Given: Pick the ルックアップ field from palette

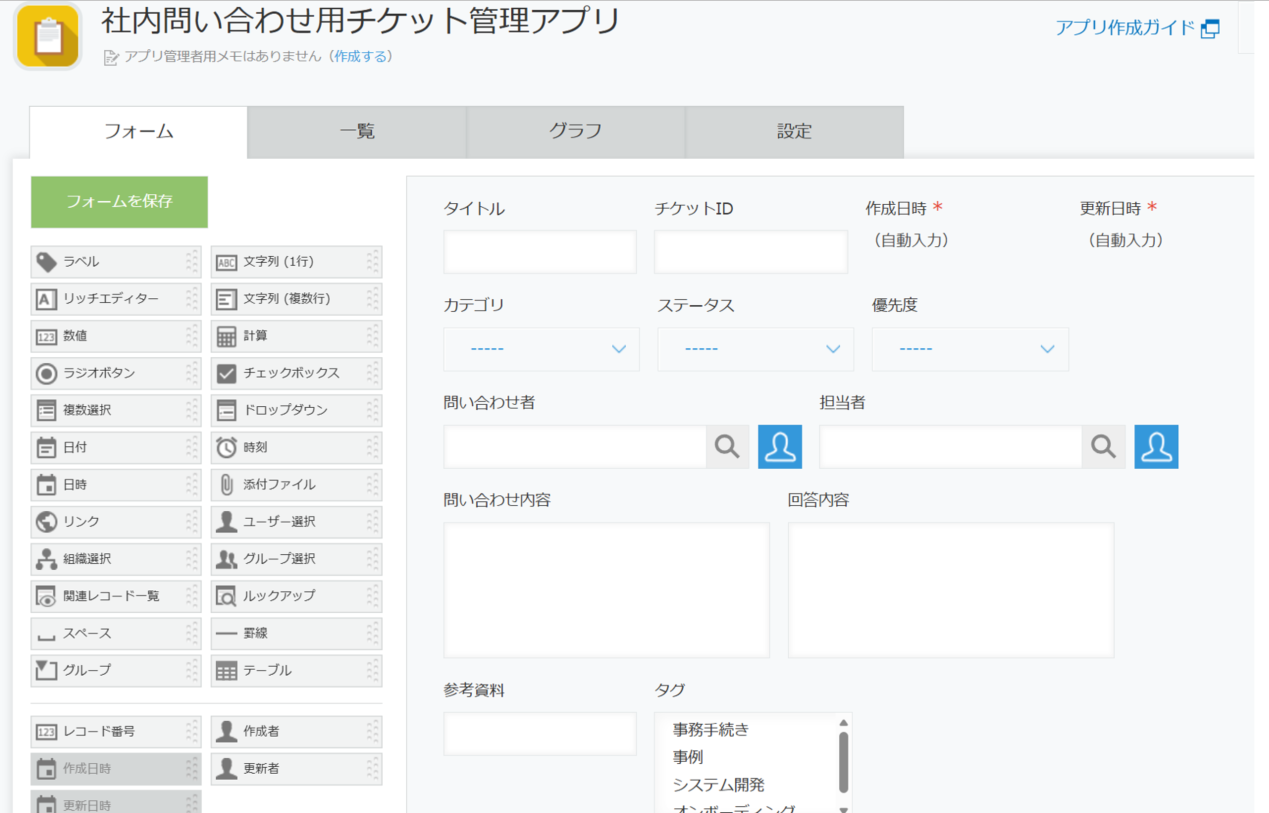Looking at the screenshot, I should [296, 596].
